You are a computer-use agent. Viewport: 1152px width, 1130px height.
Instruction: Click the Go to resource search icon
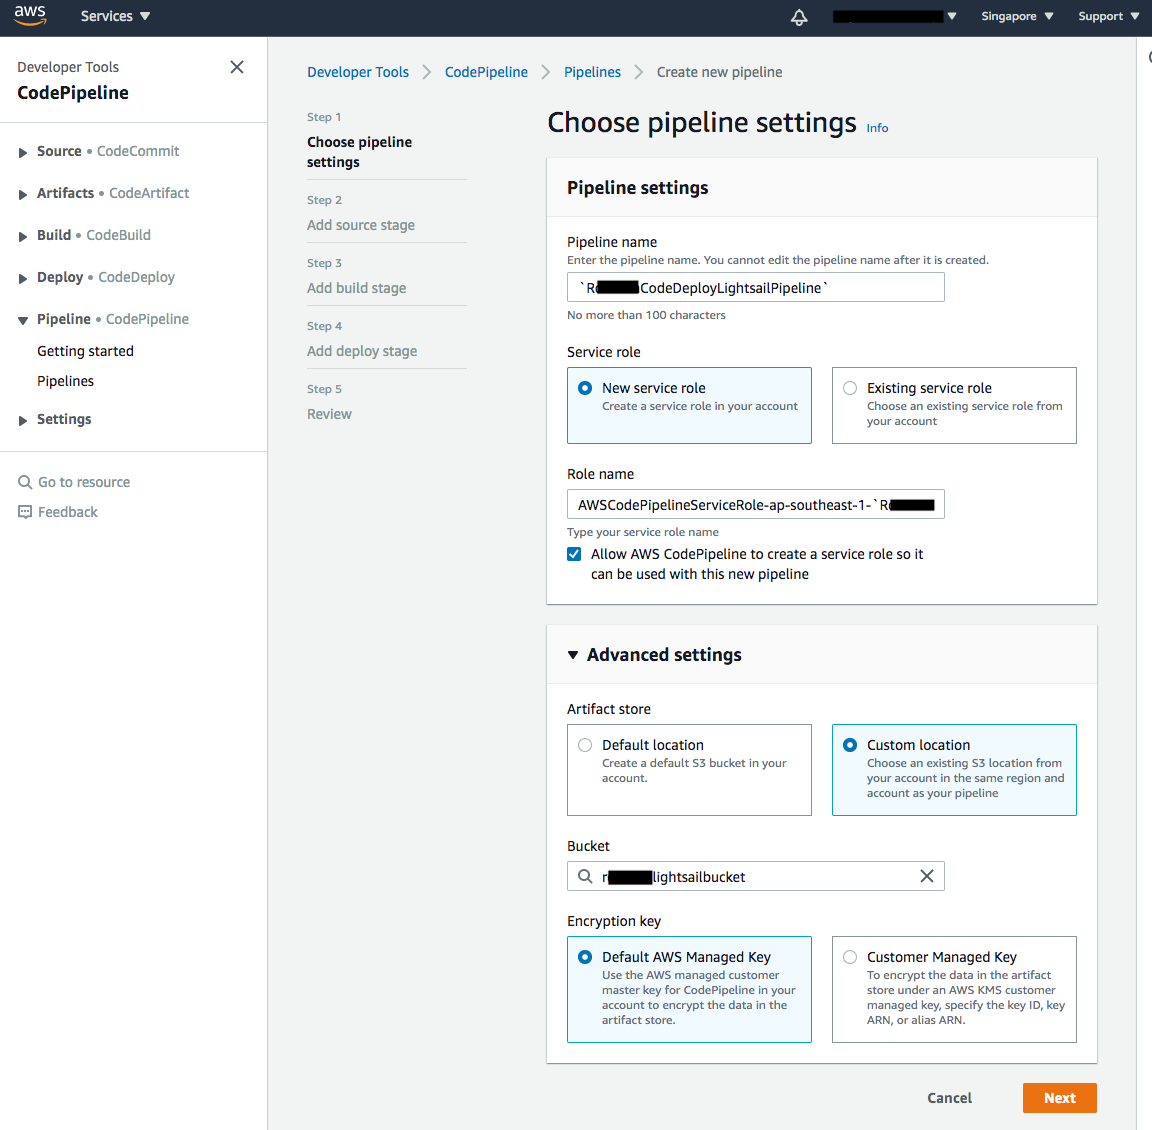point(25,482)
